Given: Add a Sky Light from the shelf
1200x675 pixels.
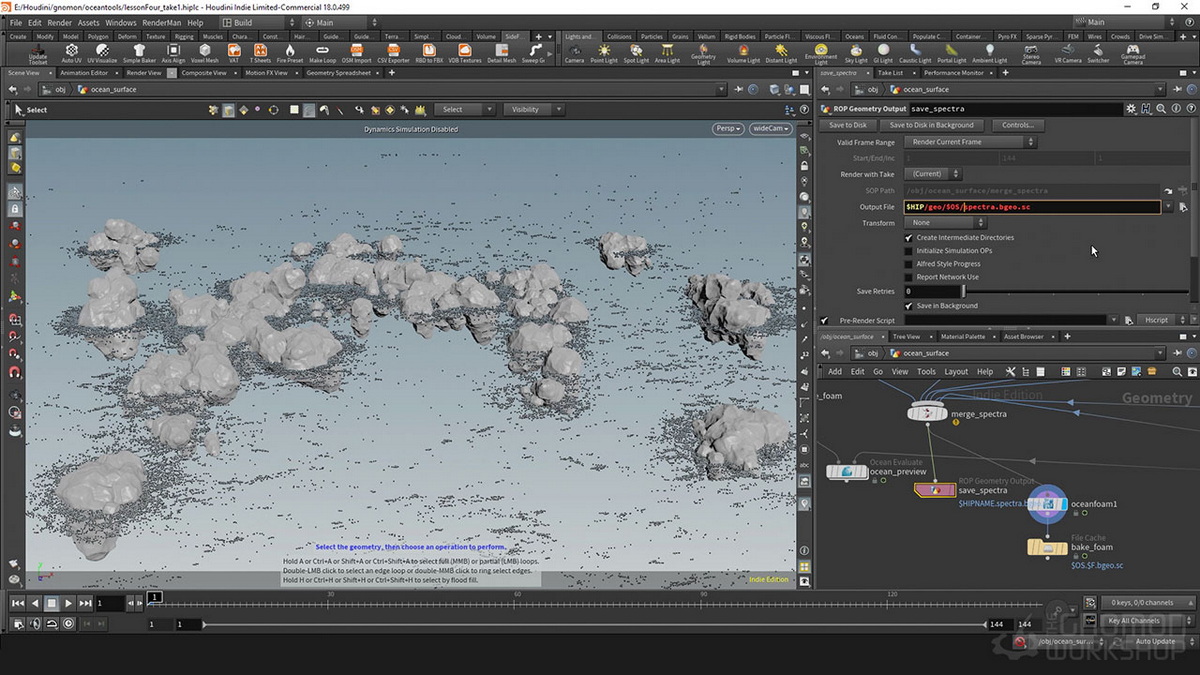Looking at the screenshot, I should (856, 52).
